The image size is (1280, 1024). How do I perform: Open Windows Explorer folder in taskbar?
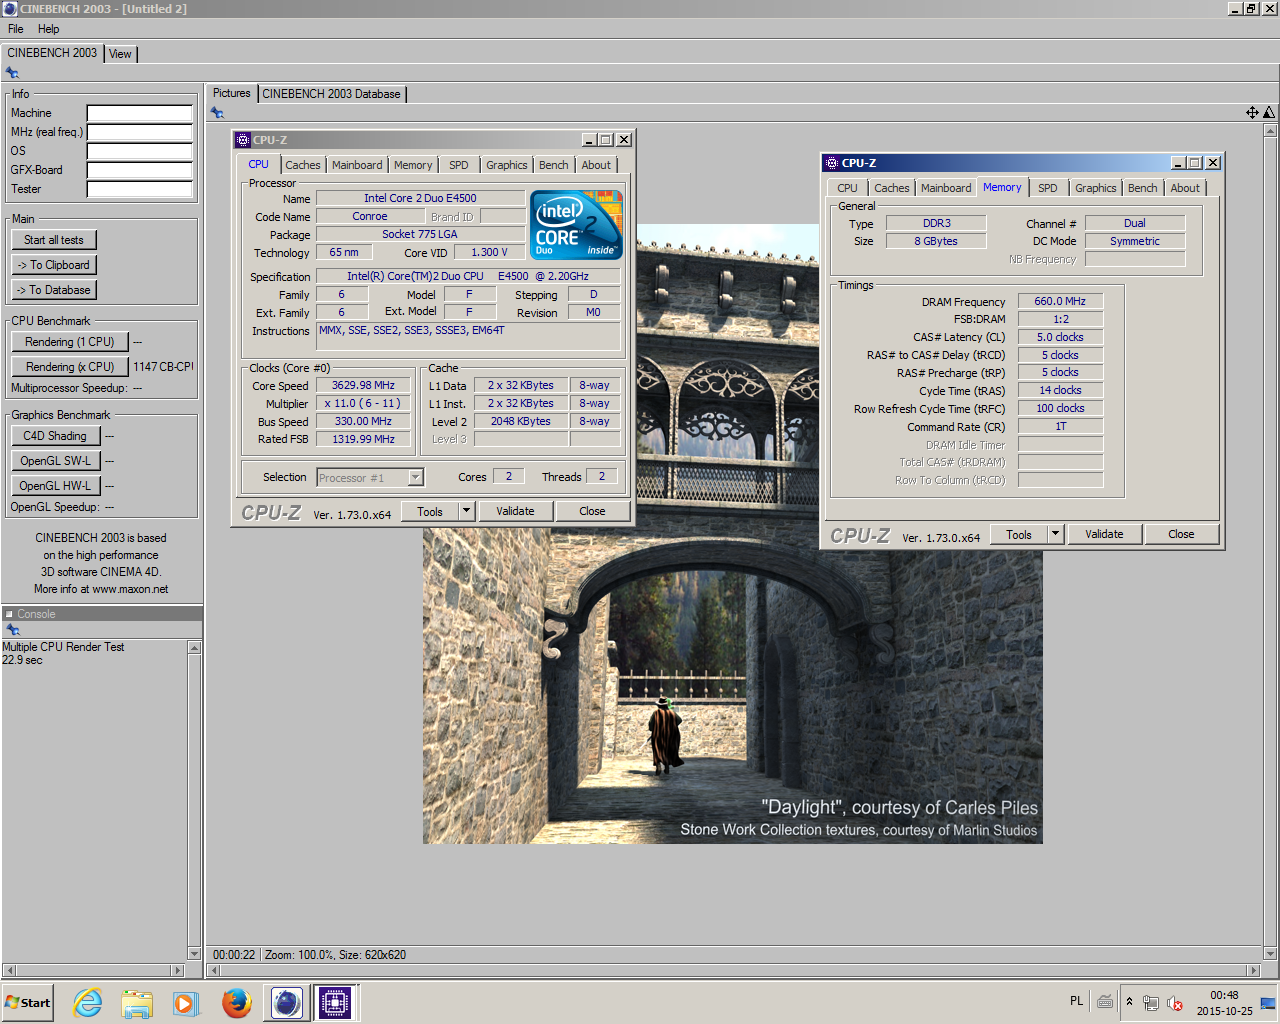tap(137, 1002)
